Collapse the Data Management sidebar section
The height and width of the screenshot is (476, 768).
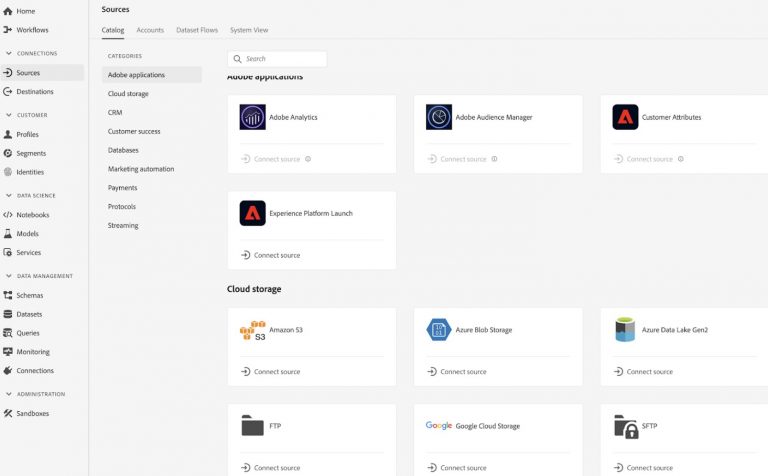click(x=9, y=276)
